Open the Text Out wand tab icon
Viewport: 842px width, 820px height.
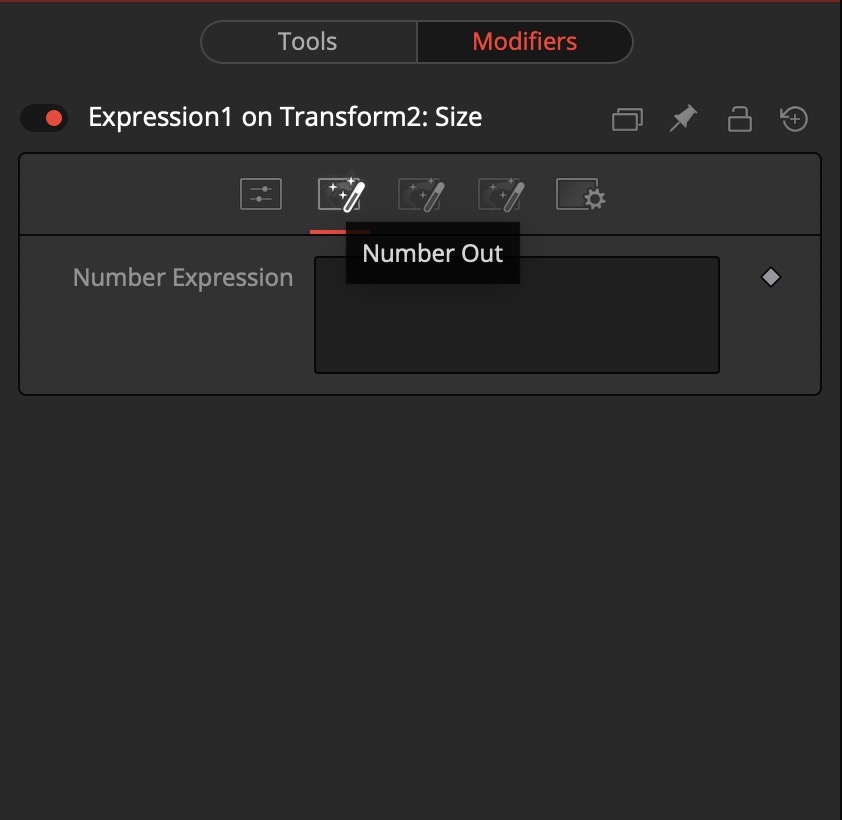coord(501,194)
